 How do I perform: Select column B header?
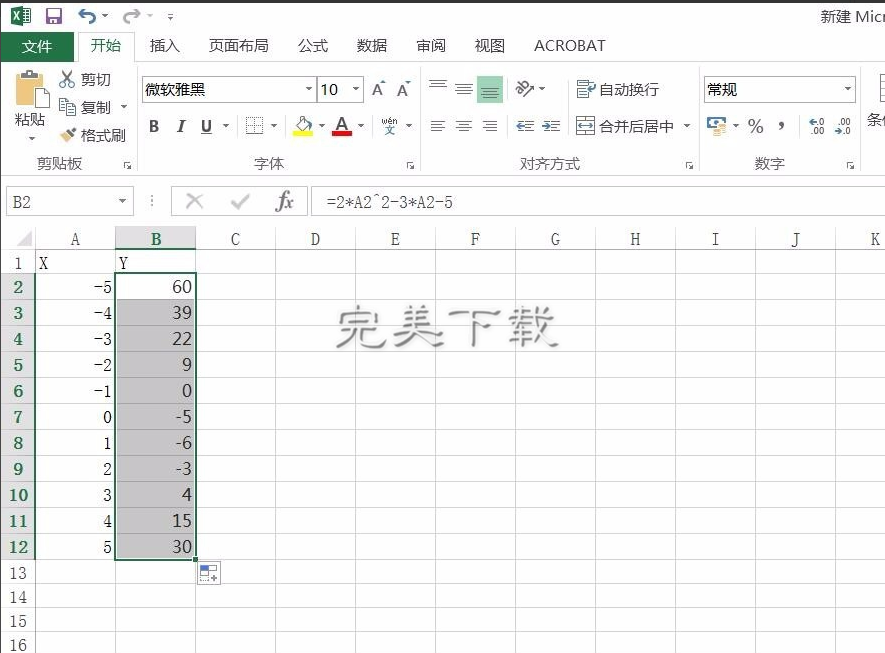click(x=156, y=239)
